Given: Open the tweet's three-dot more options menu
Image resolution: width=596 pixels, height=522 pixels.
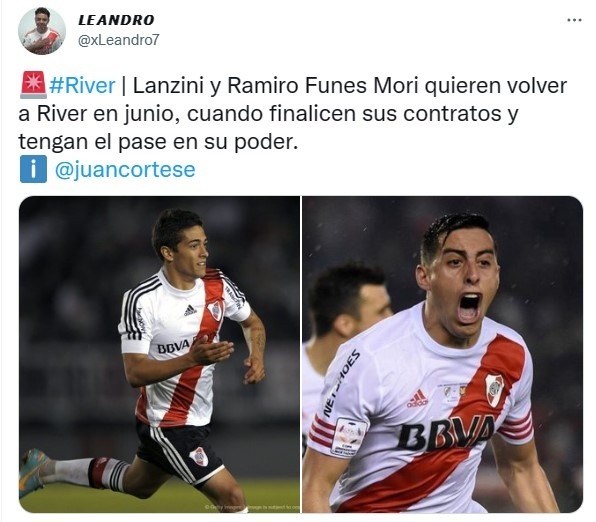Looking at the screenshot, I should point(574,20).
